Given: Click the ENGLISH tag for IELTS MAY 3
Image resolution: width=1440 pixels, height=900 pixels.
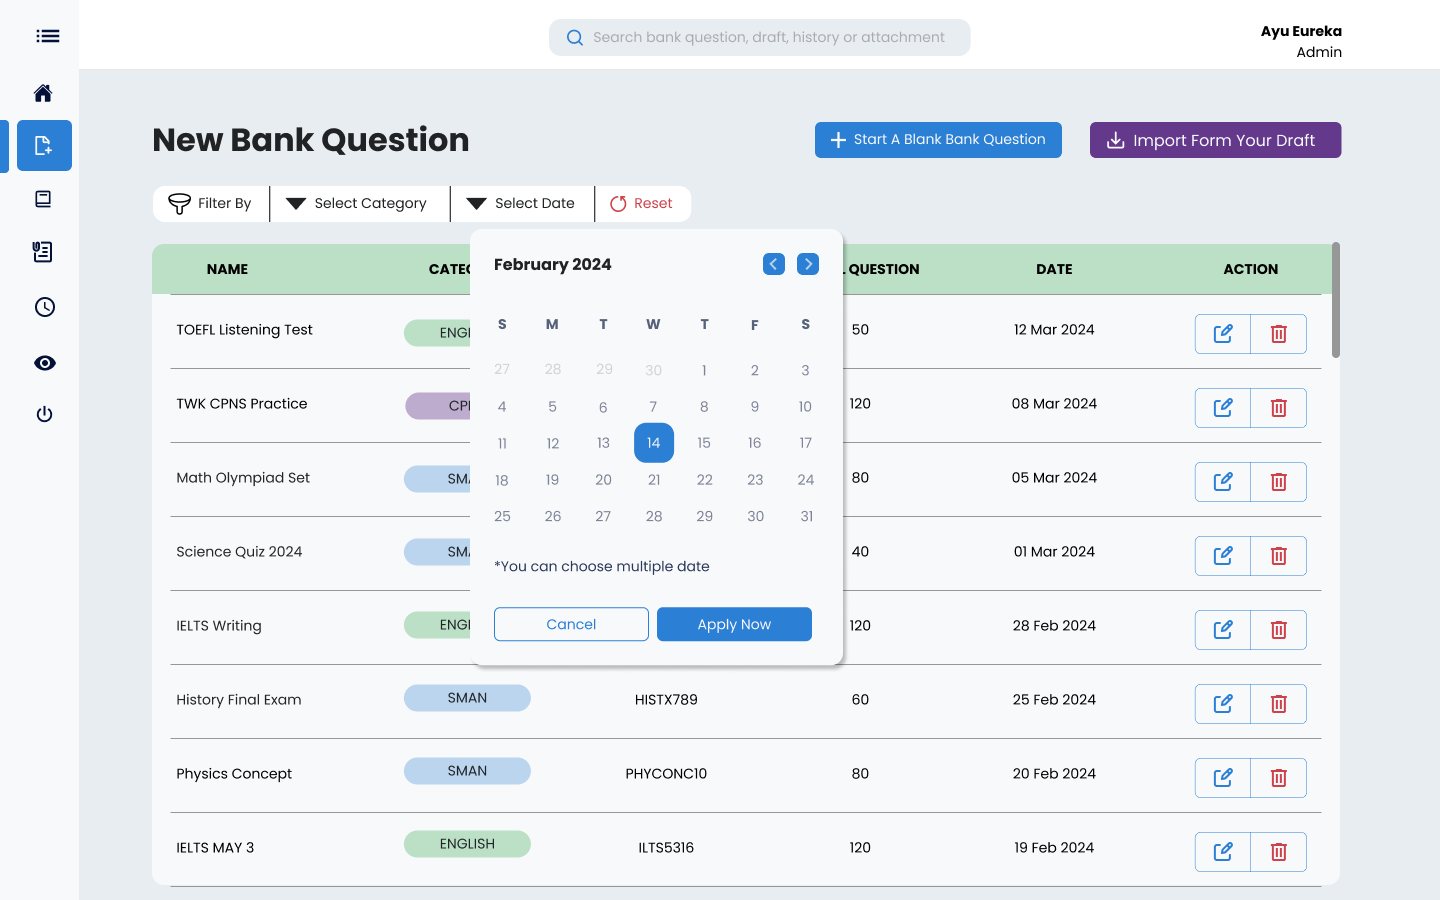Looking at the screenshot, I should click(467, 844).
